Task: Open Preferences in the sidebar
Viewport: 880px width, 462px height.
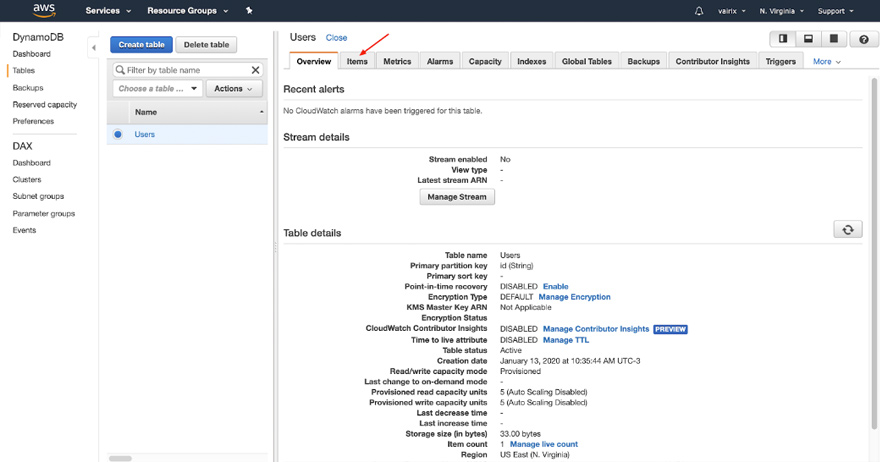Action: pos(33,121)
